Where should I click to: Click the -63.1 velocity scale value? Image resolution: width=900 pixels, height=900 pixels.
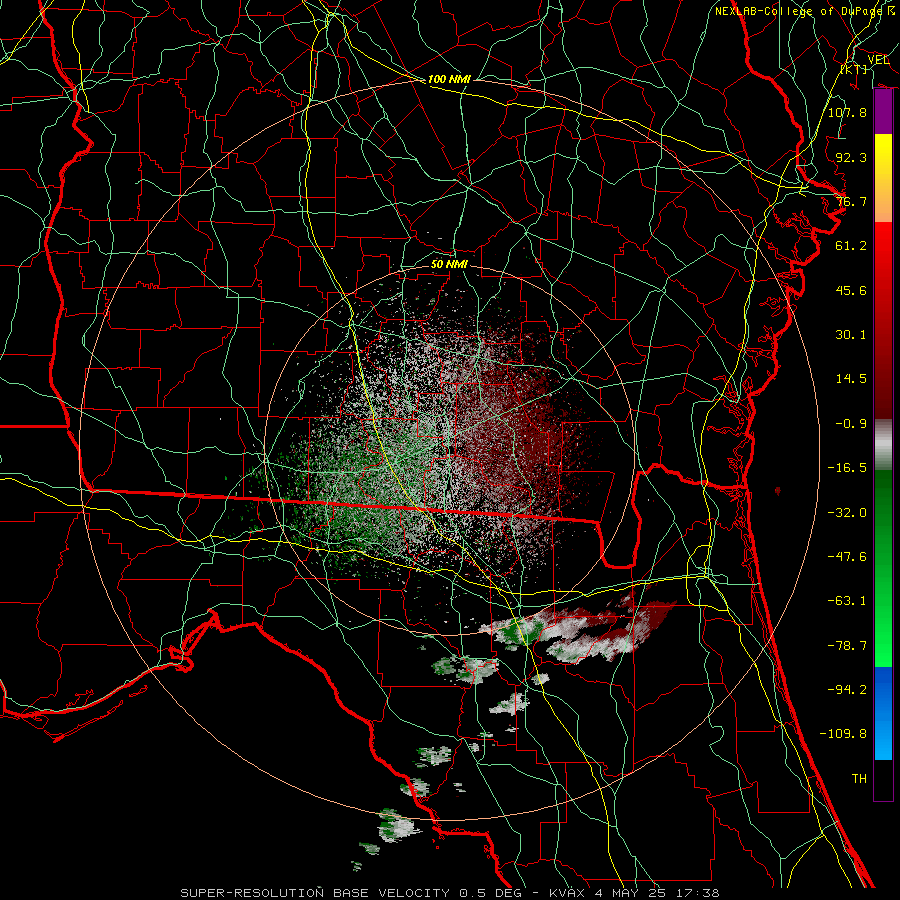tap(847, 601)
